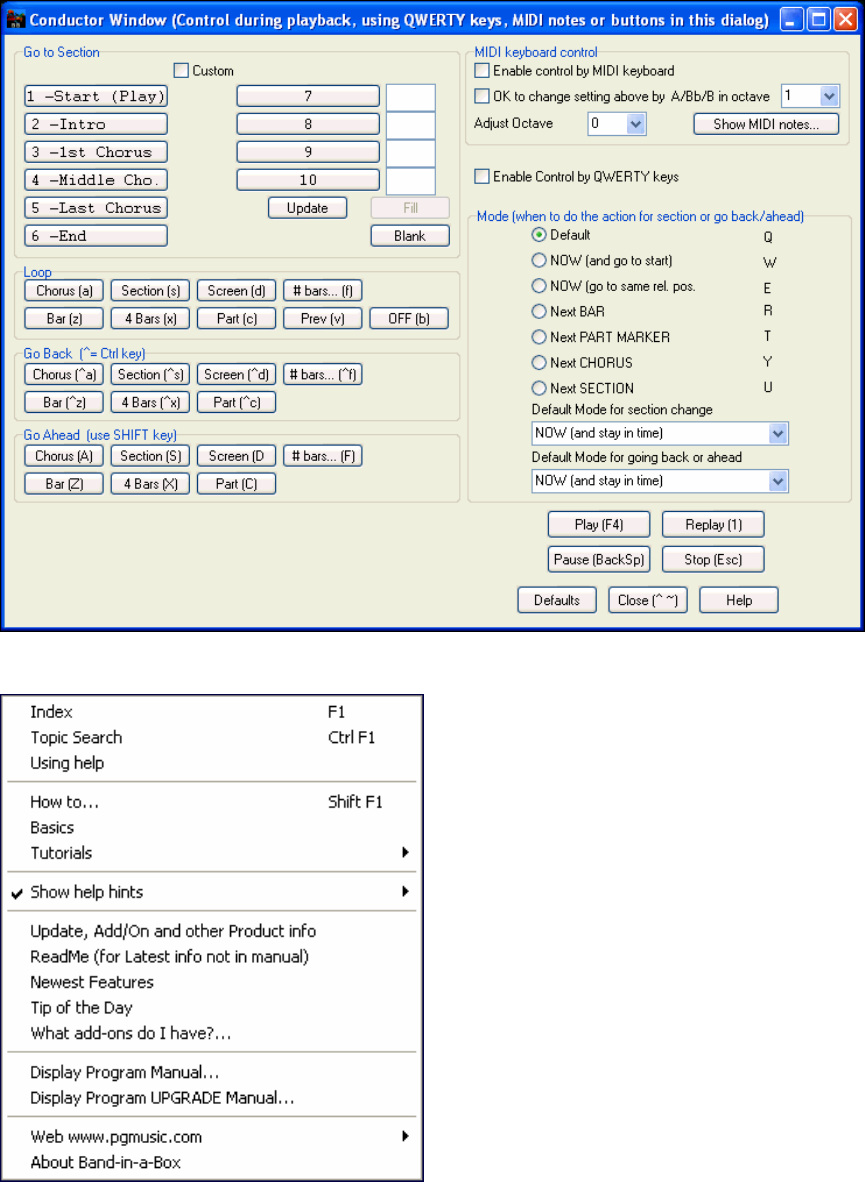The width and height of the screenshot is (865, 1182).
Task: Enable control by MIDI keyboard checkbox
Action: [x=482, y=71]
